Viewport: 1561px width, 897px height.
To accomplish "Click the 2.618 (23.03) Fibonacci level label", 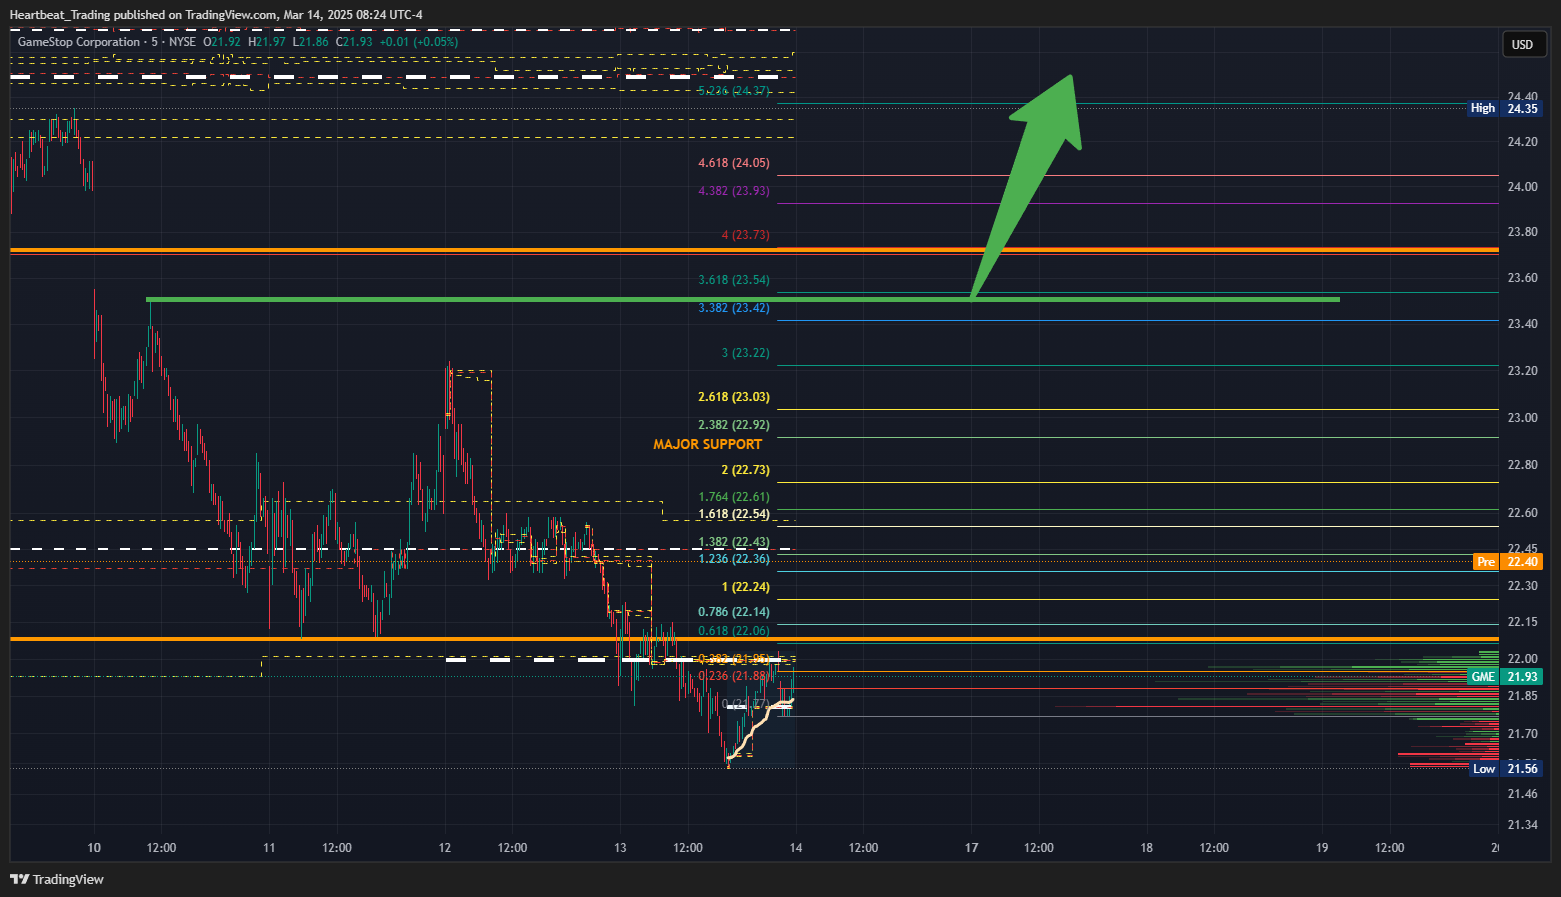I will tap(734, 397).
